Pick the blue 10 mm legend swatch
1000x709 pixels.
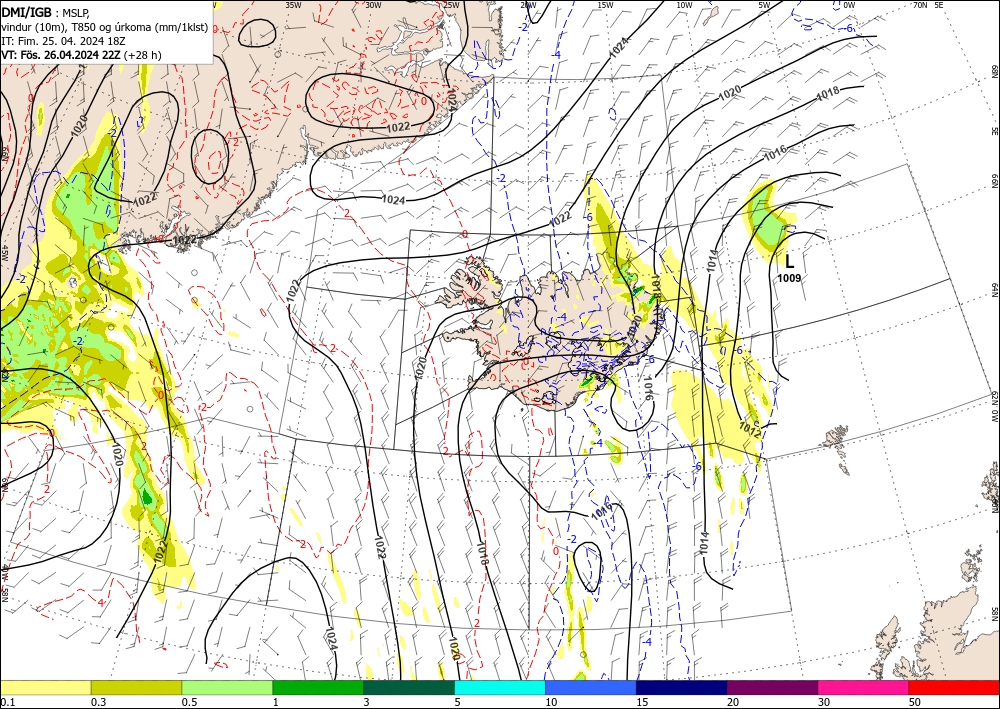[591, 687]
